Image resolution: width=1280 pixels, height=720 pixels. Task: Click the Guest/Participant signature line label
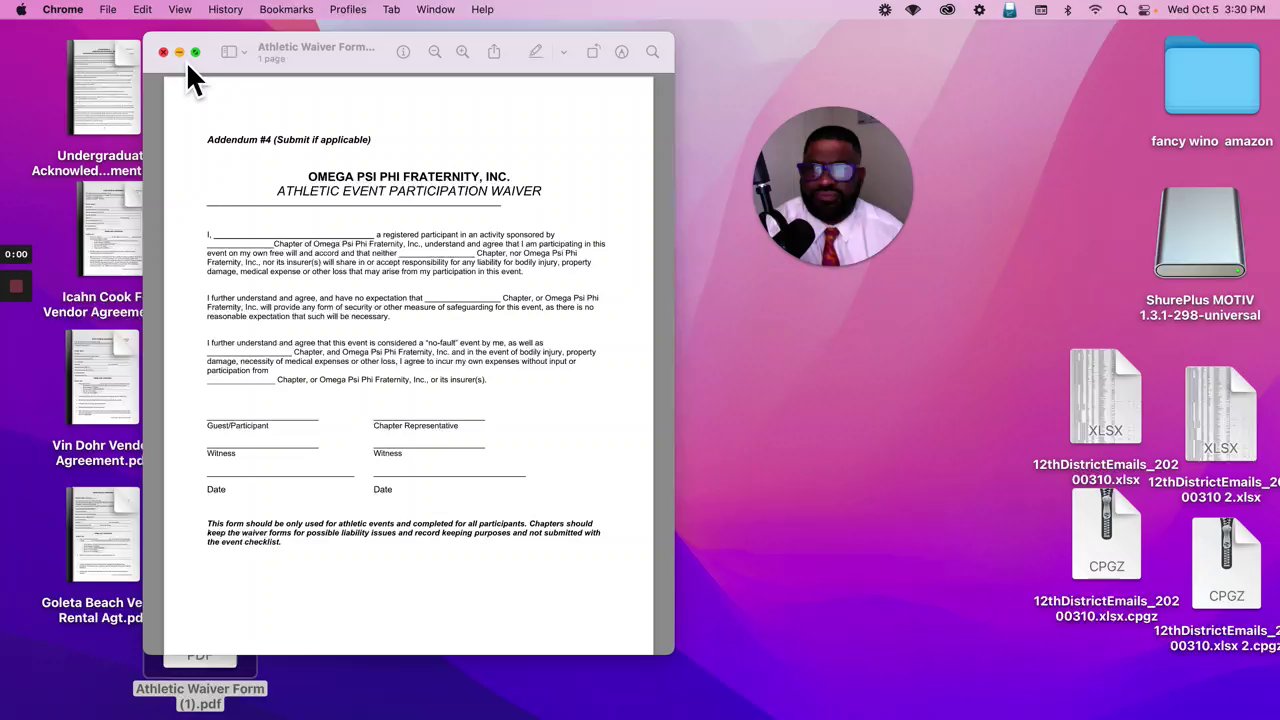click(x=238, y=426)
